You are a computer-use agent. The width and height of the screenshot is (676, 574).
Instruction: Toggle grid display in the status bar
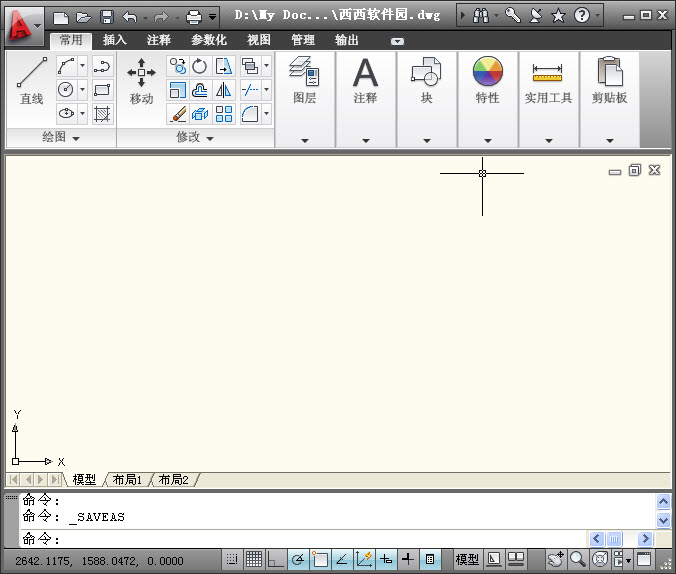click(254, 560)
